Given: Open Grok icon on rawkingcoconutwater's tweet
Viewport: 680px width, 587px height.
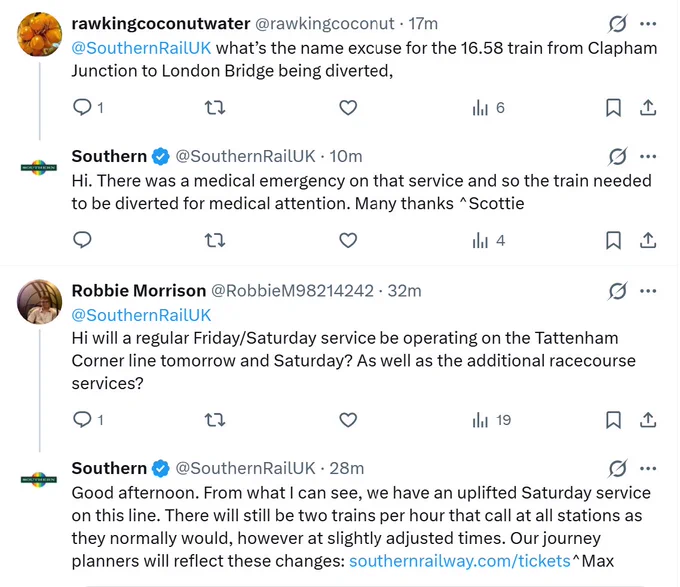Looking at the screenshot, I should [x=617, y=23].
